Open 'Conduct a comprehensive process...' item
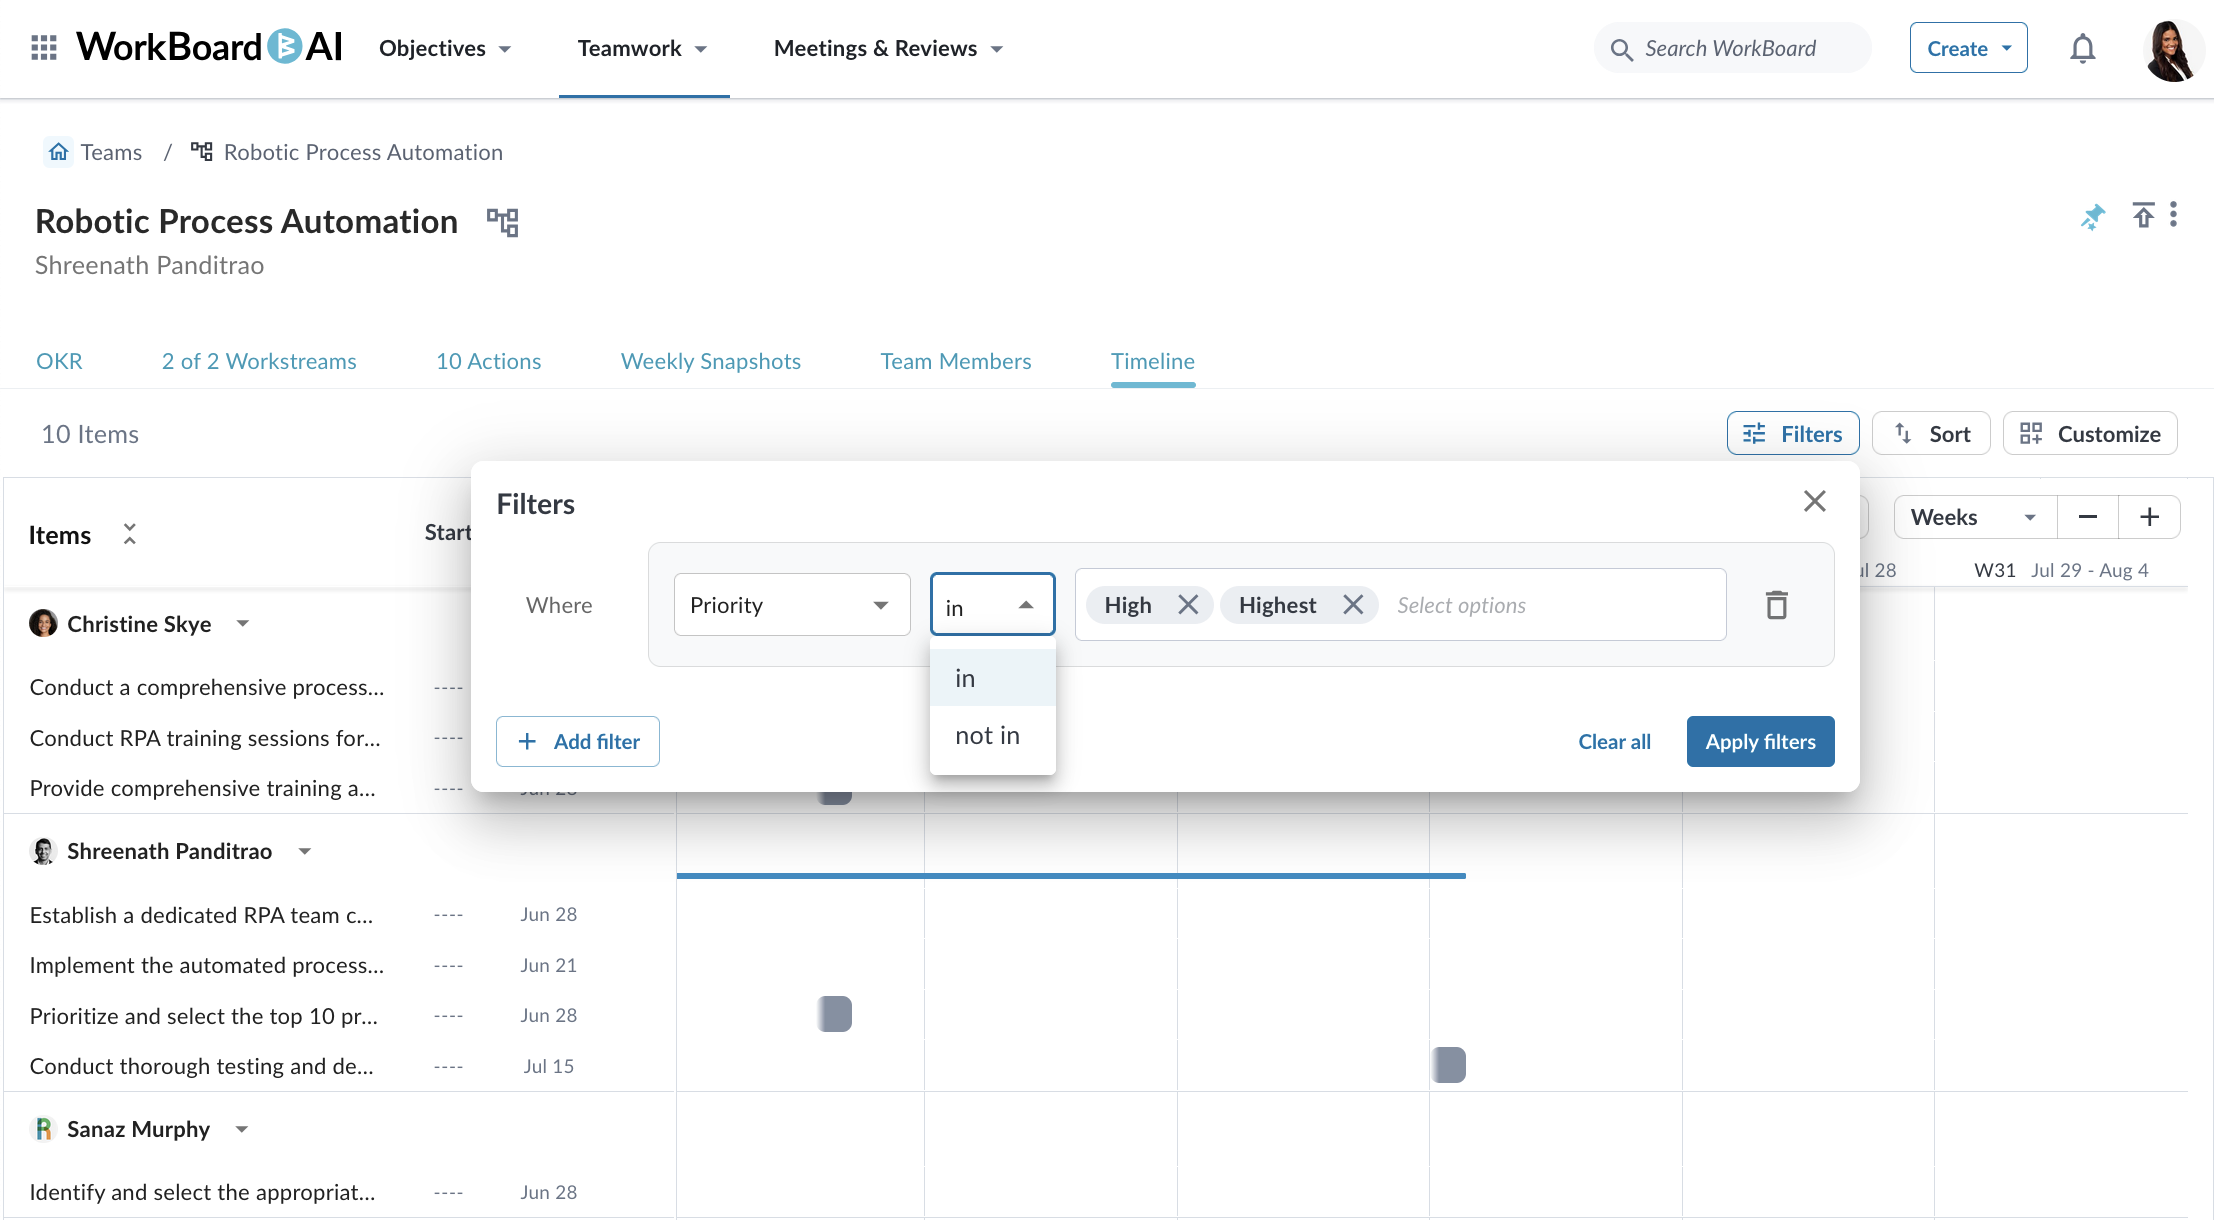Screen dimensions: 2214x1220 click(x=207, y=687)
